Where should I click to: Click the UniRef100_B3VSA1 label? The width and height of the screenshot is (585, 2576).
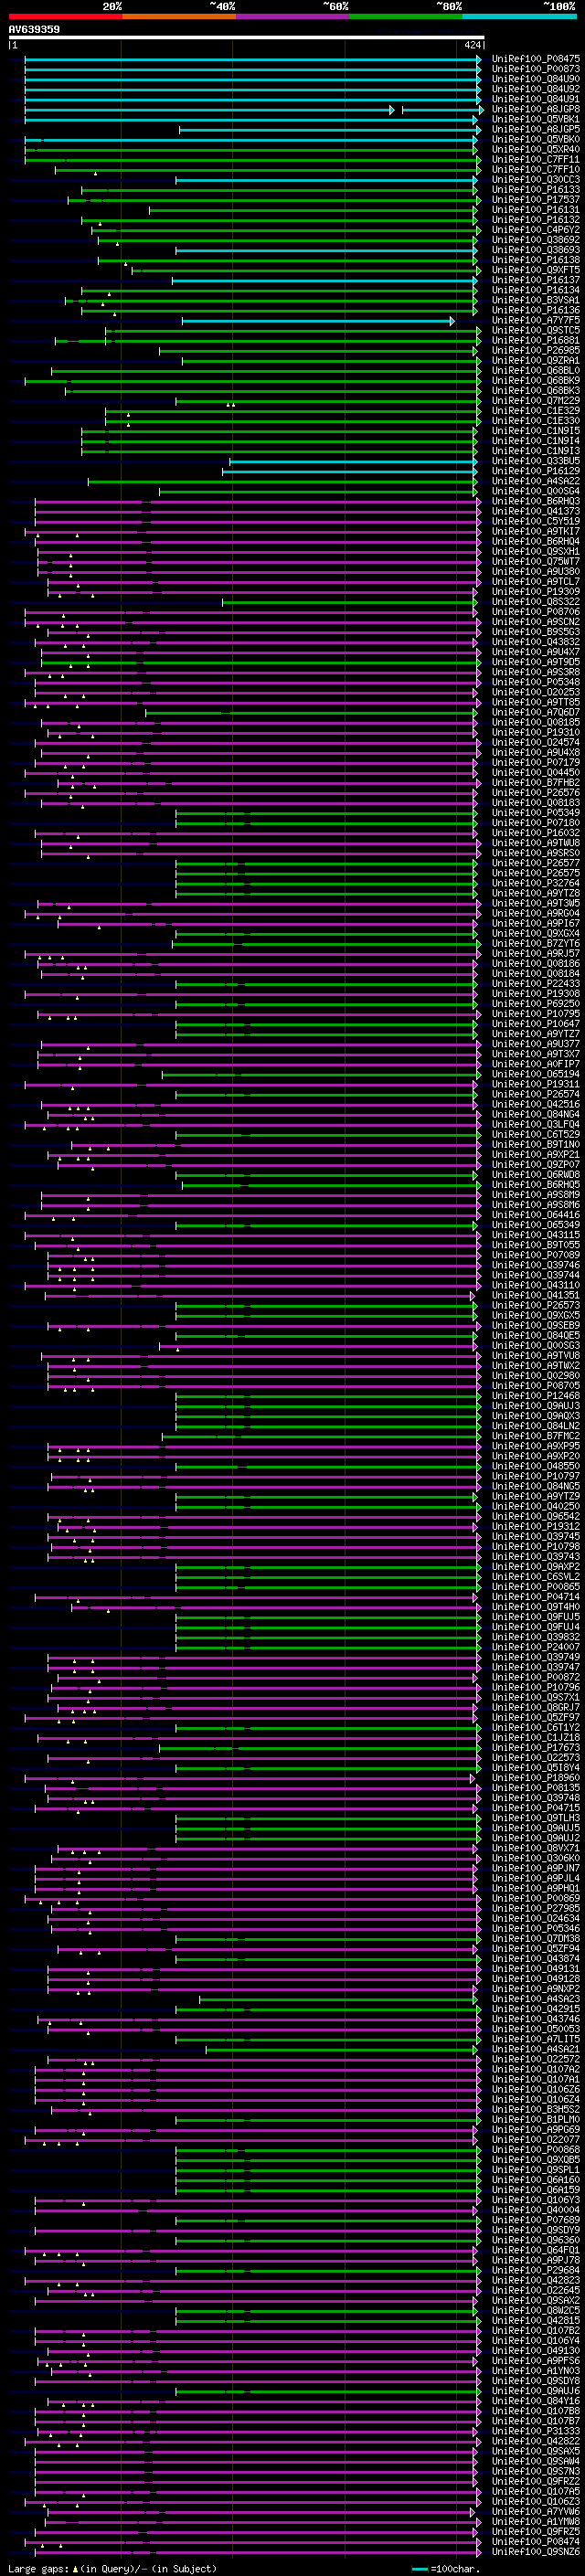click(x=535, y=300)
